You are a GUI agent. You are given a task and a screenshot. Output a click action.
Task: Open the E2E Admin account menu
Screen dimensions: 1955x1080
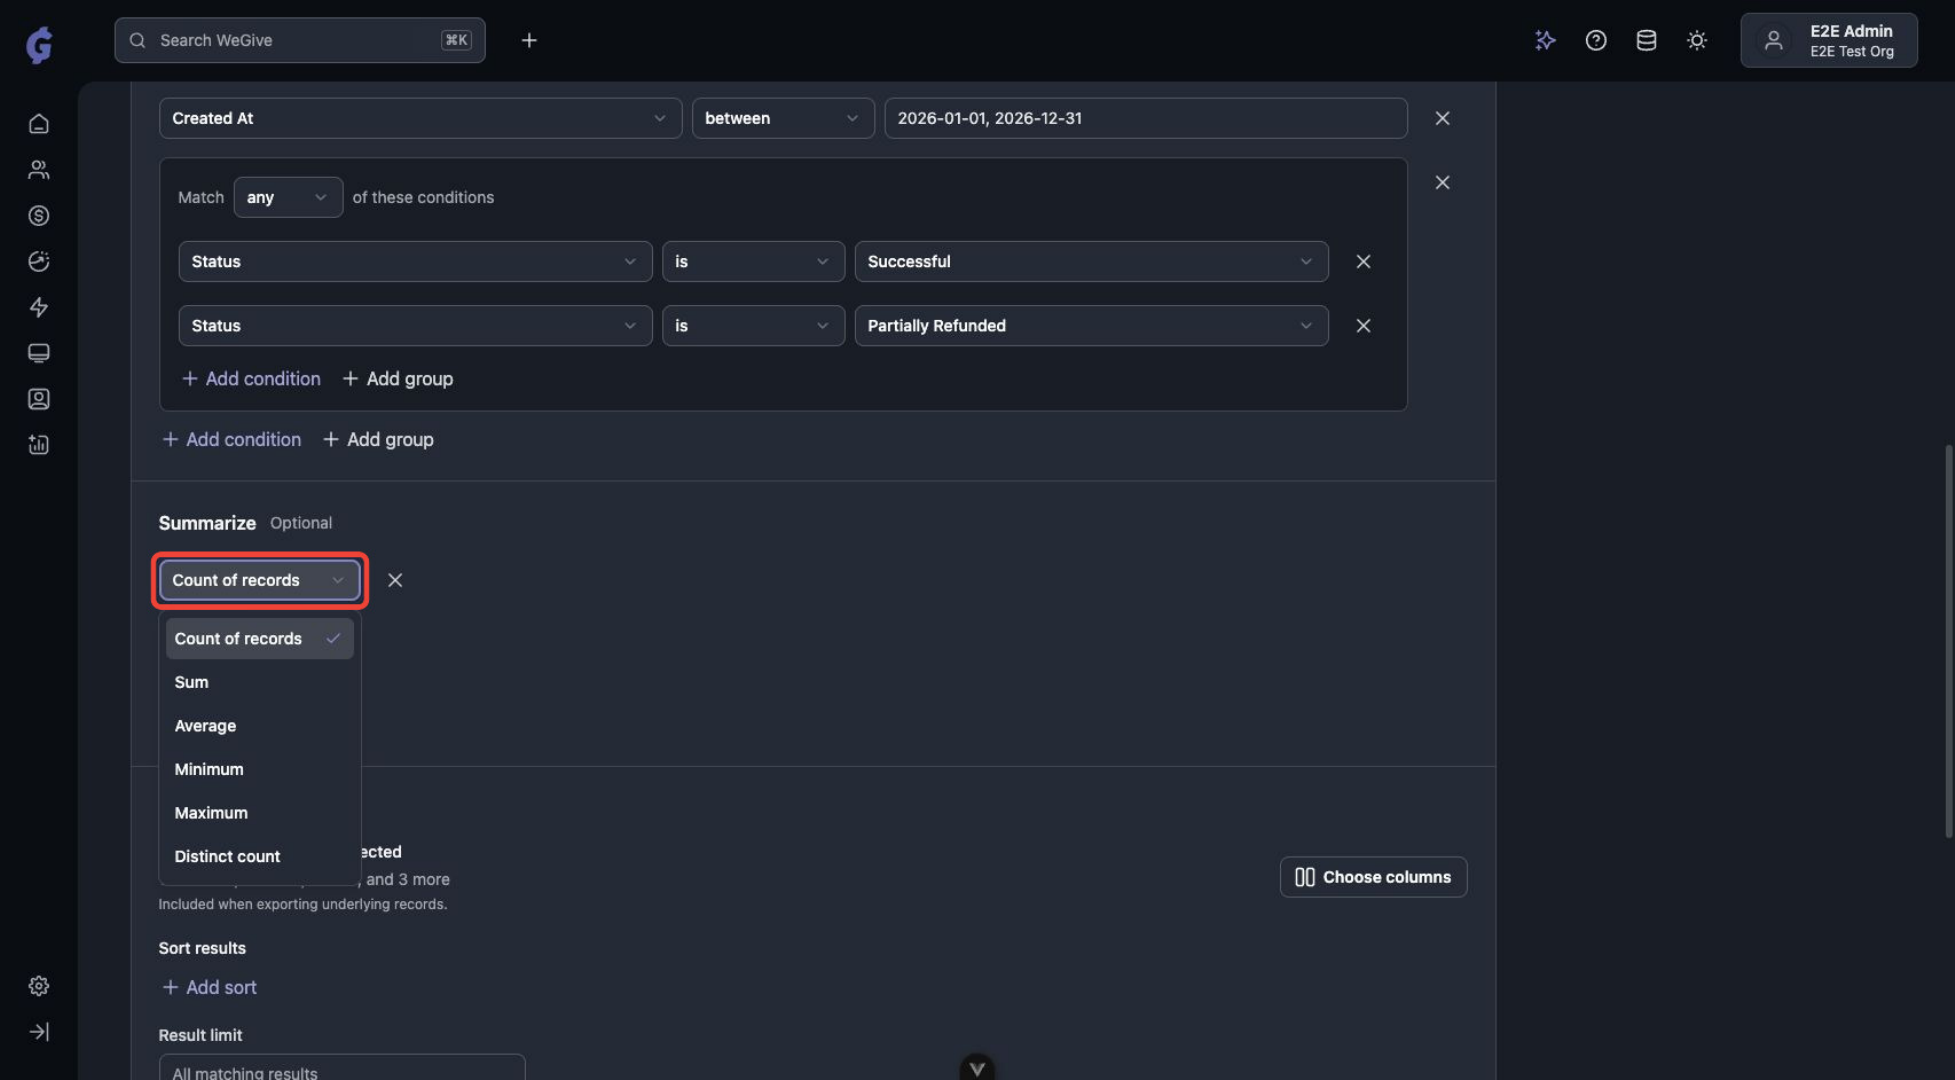(x=1829, y=40)
